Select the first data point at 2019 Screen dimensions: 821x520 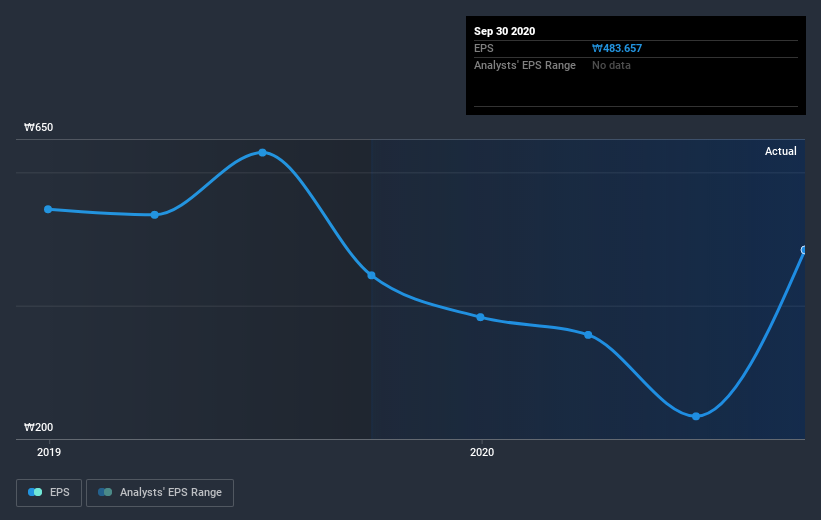coord(48,209)
